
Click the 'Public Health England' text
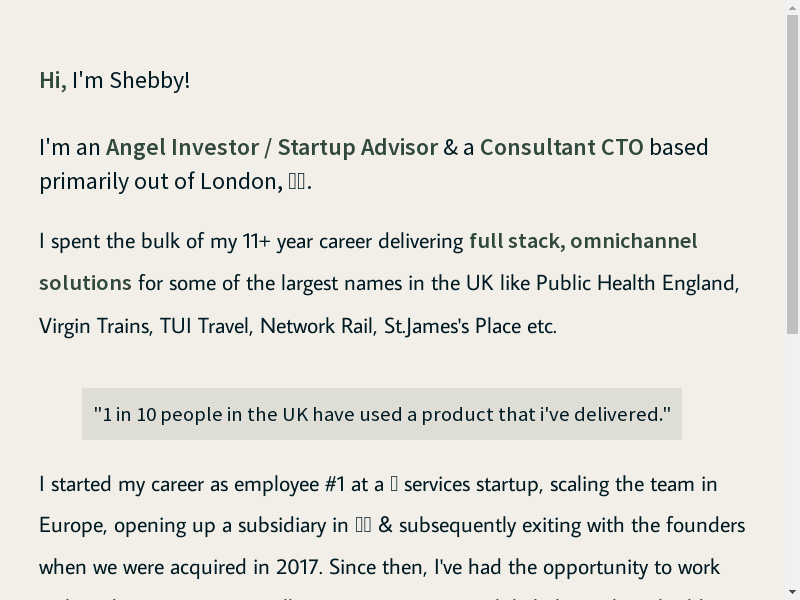(637, 283)
